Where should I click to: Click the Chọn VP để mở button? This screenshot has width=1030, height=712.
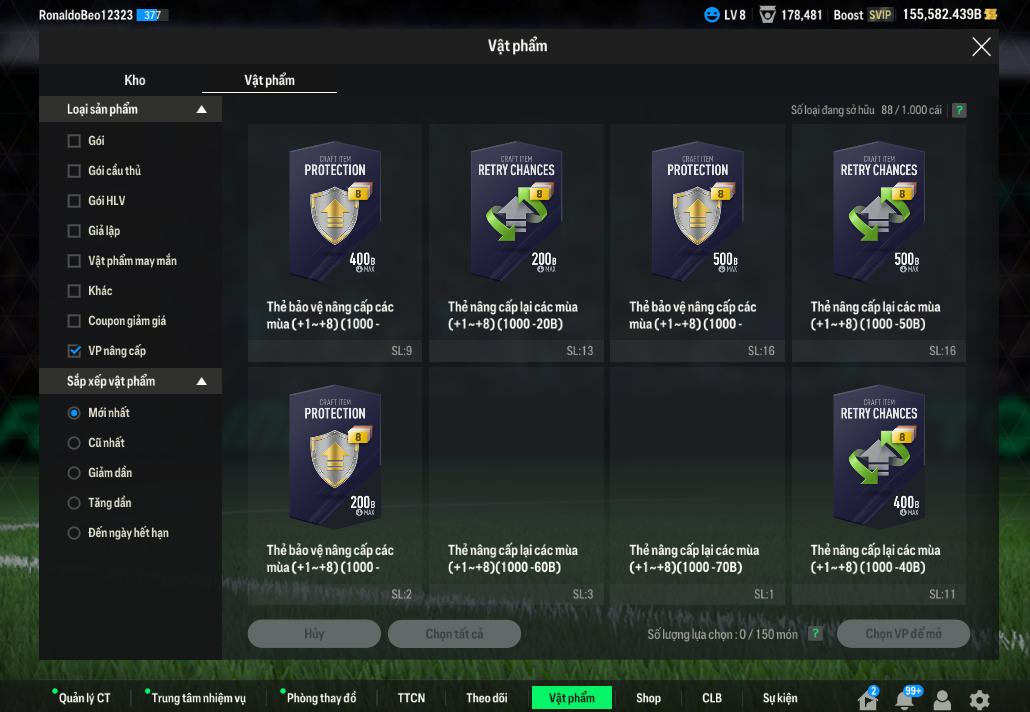click(903, 634)
